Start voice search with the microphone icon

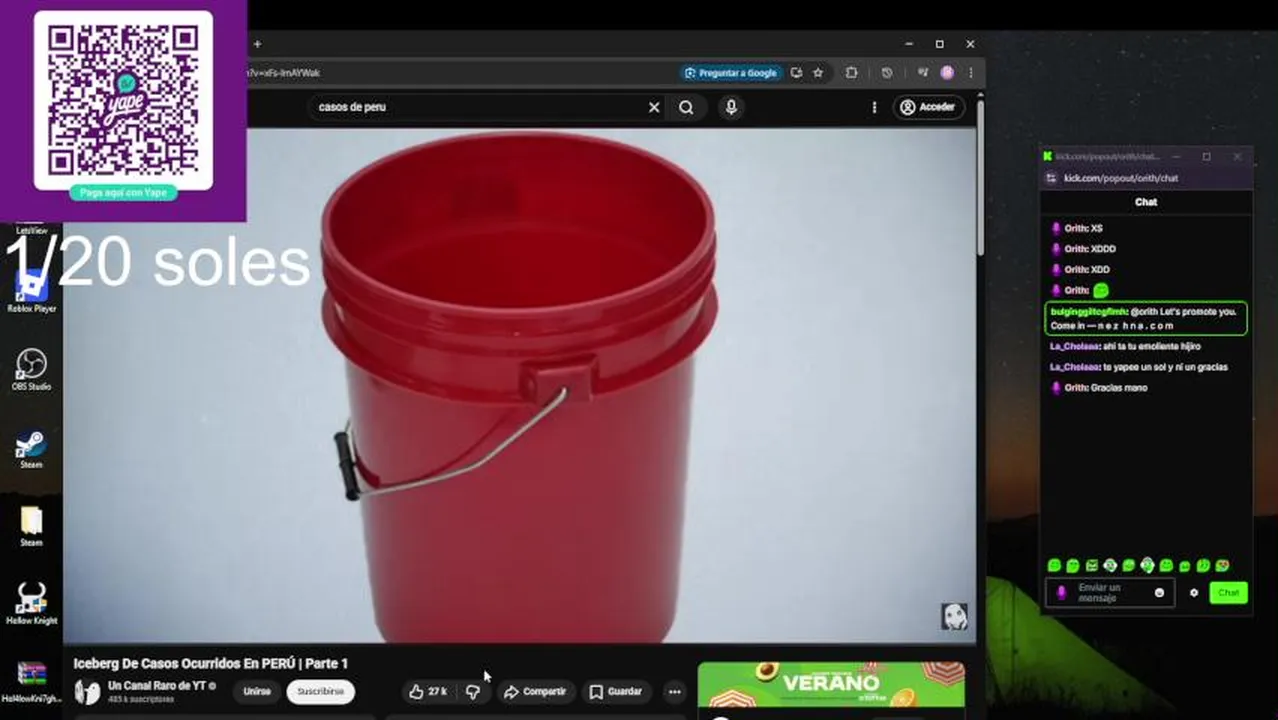click(x=731, y=107)
